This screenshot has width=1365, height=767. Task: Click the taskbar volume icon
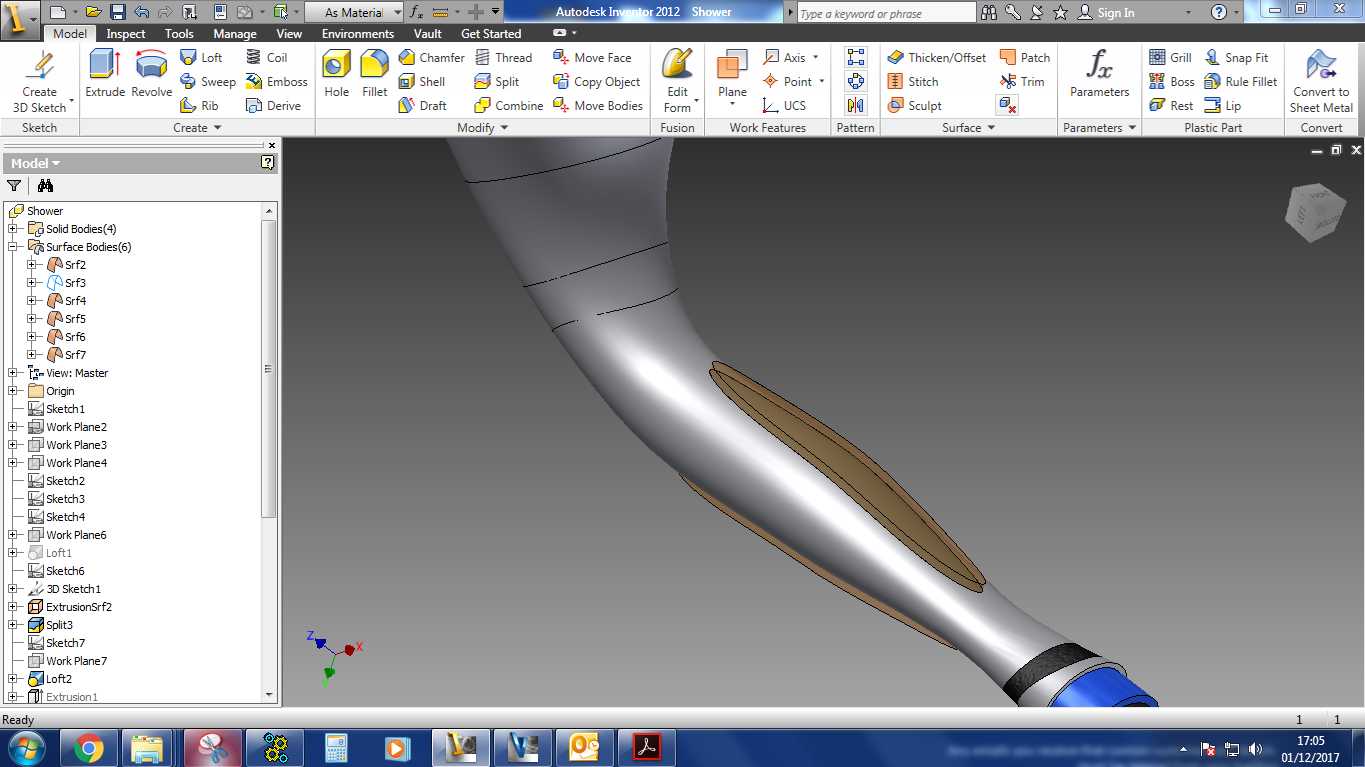[1255, 748]
